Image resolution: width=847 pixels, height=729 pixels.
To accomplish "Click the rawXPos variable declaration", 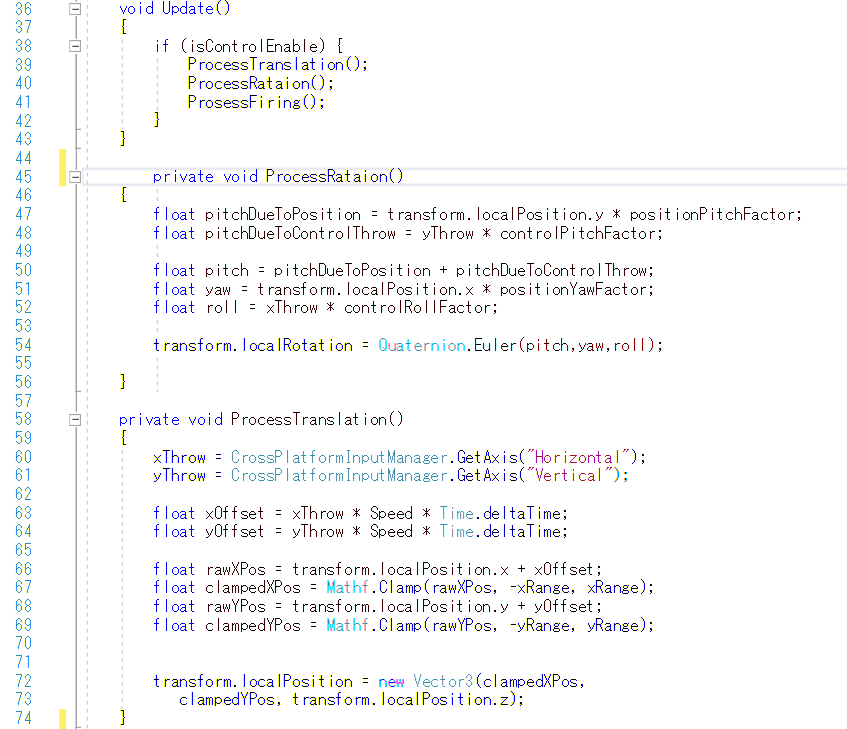I will coord(236,570).
